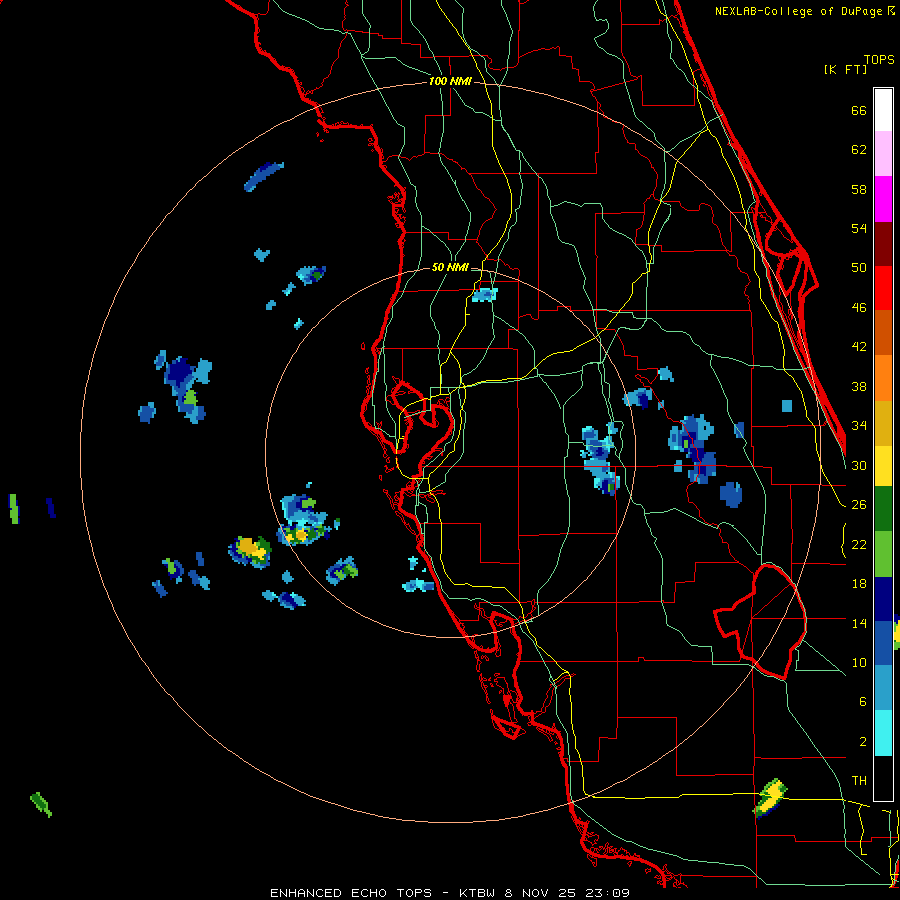900x900 pixels.
Task: Click the 'NEXLAB-College of DuPage' credit text
Action: coord(798,11)
